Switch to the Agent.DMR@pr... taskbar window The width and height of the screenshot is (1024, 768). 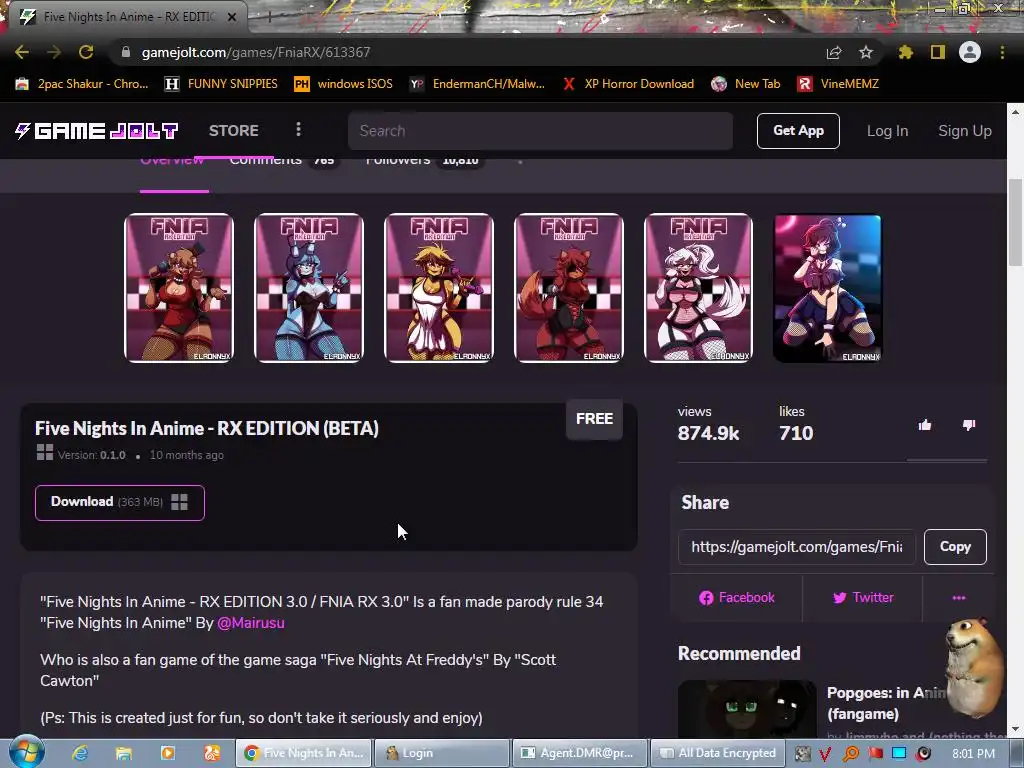580,753
